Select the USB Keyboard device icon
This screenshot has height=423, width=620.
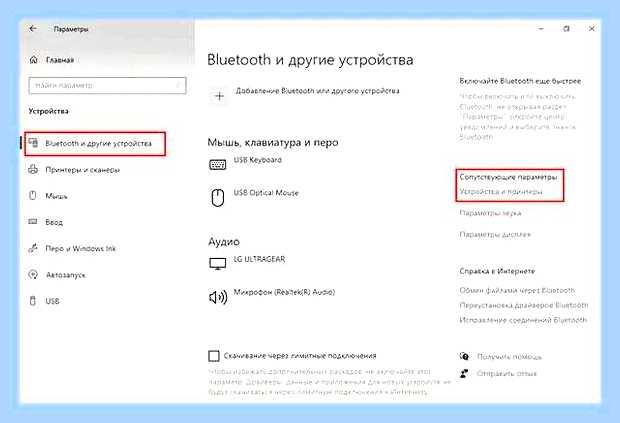[217, 164]
